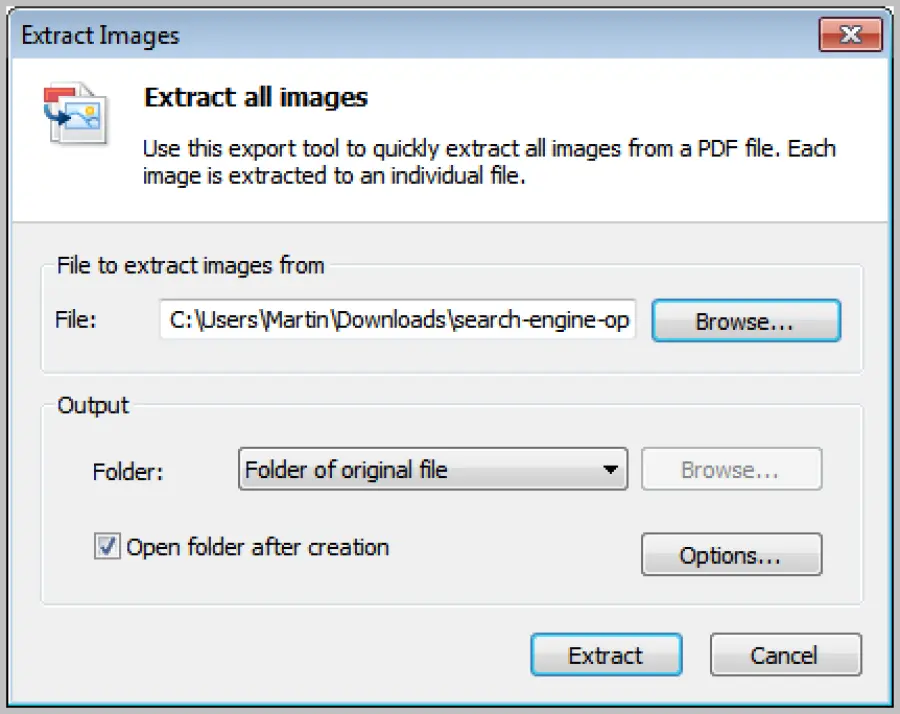
Task: Select Folder of original file combo box
Action: 432,469
